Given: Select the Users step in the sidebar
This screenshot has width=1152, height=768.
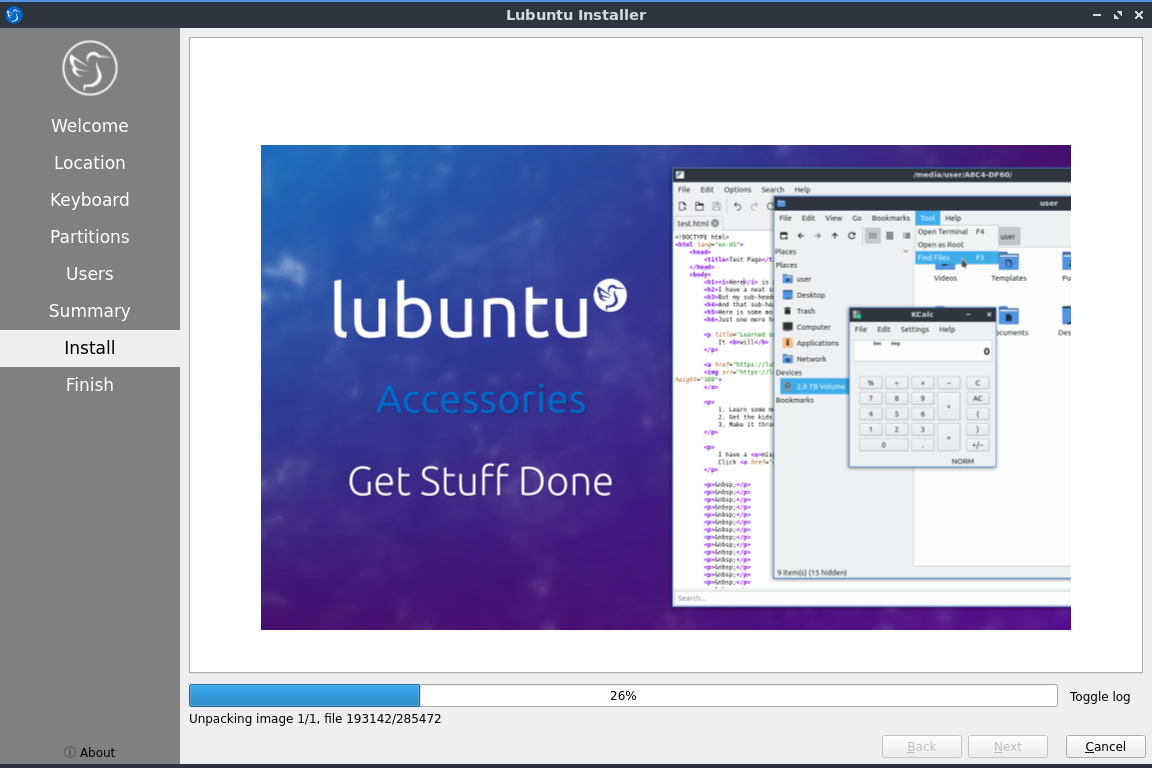Looking at the screenshot, I should tap(90, 274).
